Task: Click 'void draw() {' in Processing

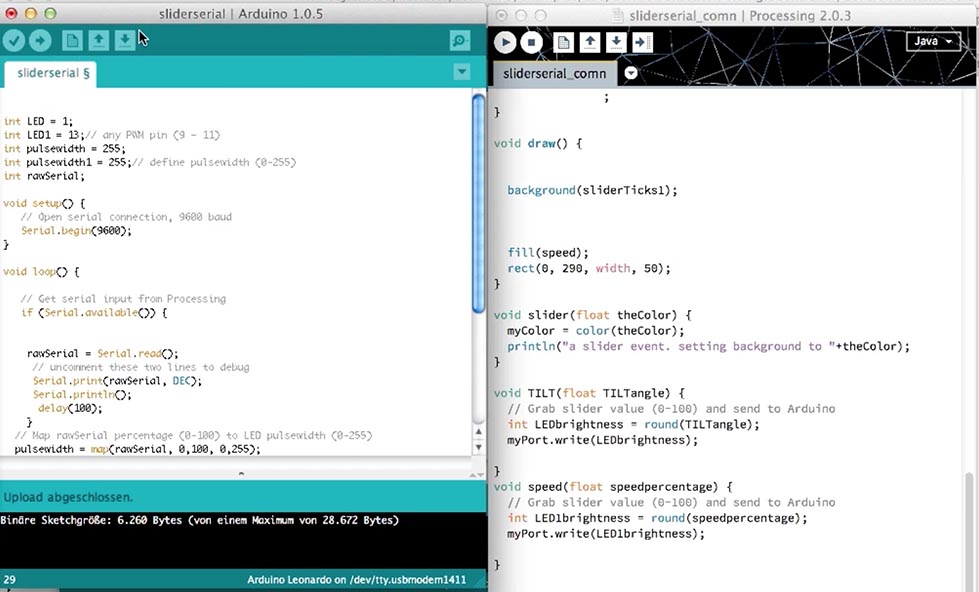Action: pos(538,143)
